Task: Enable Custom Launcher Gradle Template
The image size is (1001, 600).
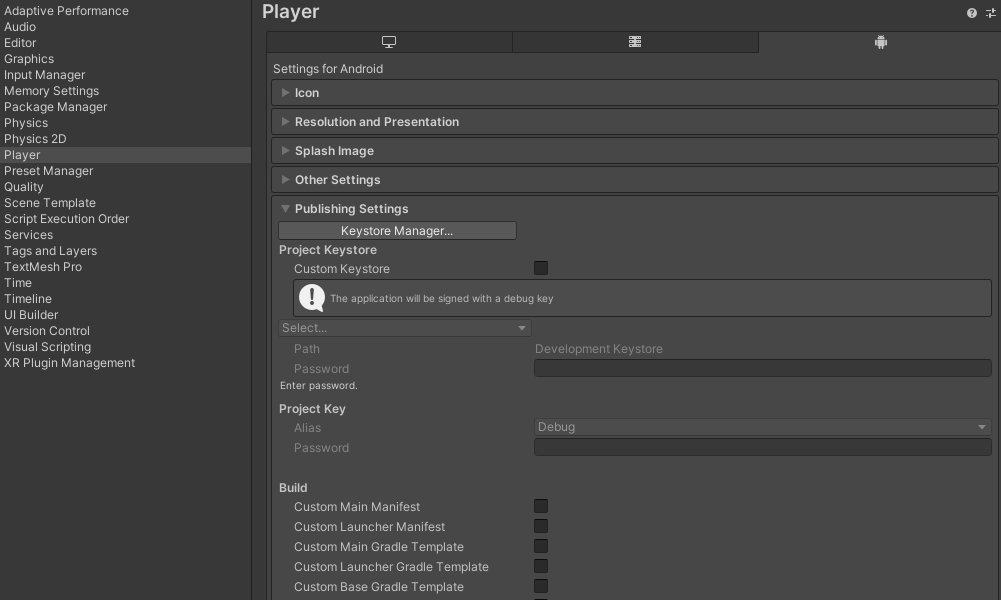Action: click(x=541, y=567)
